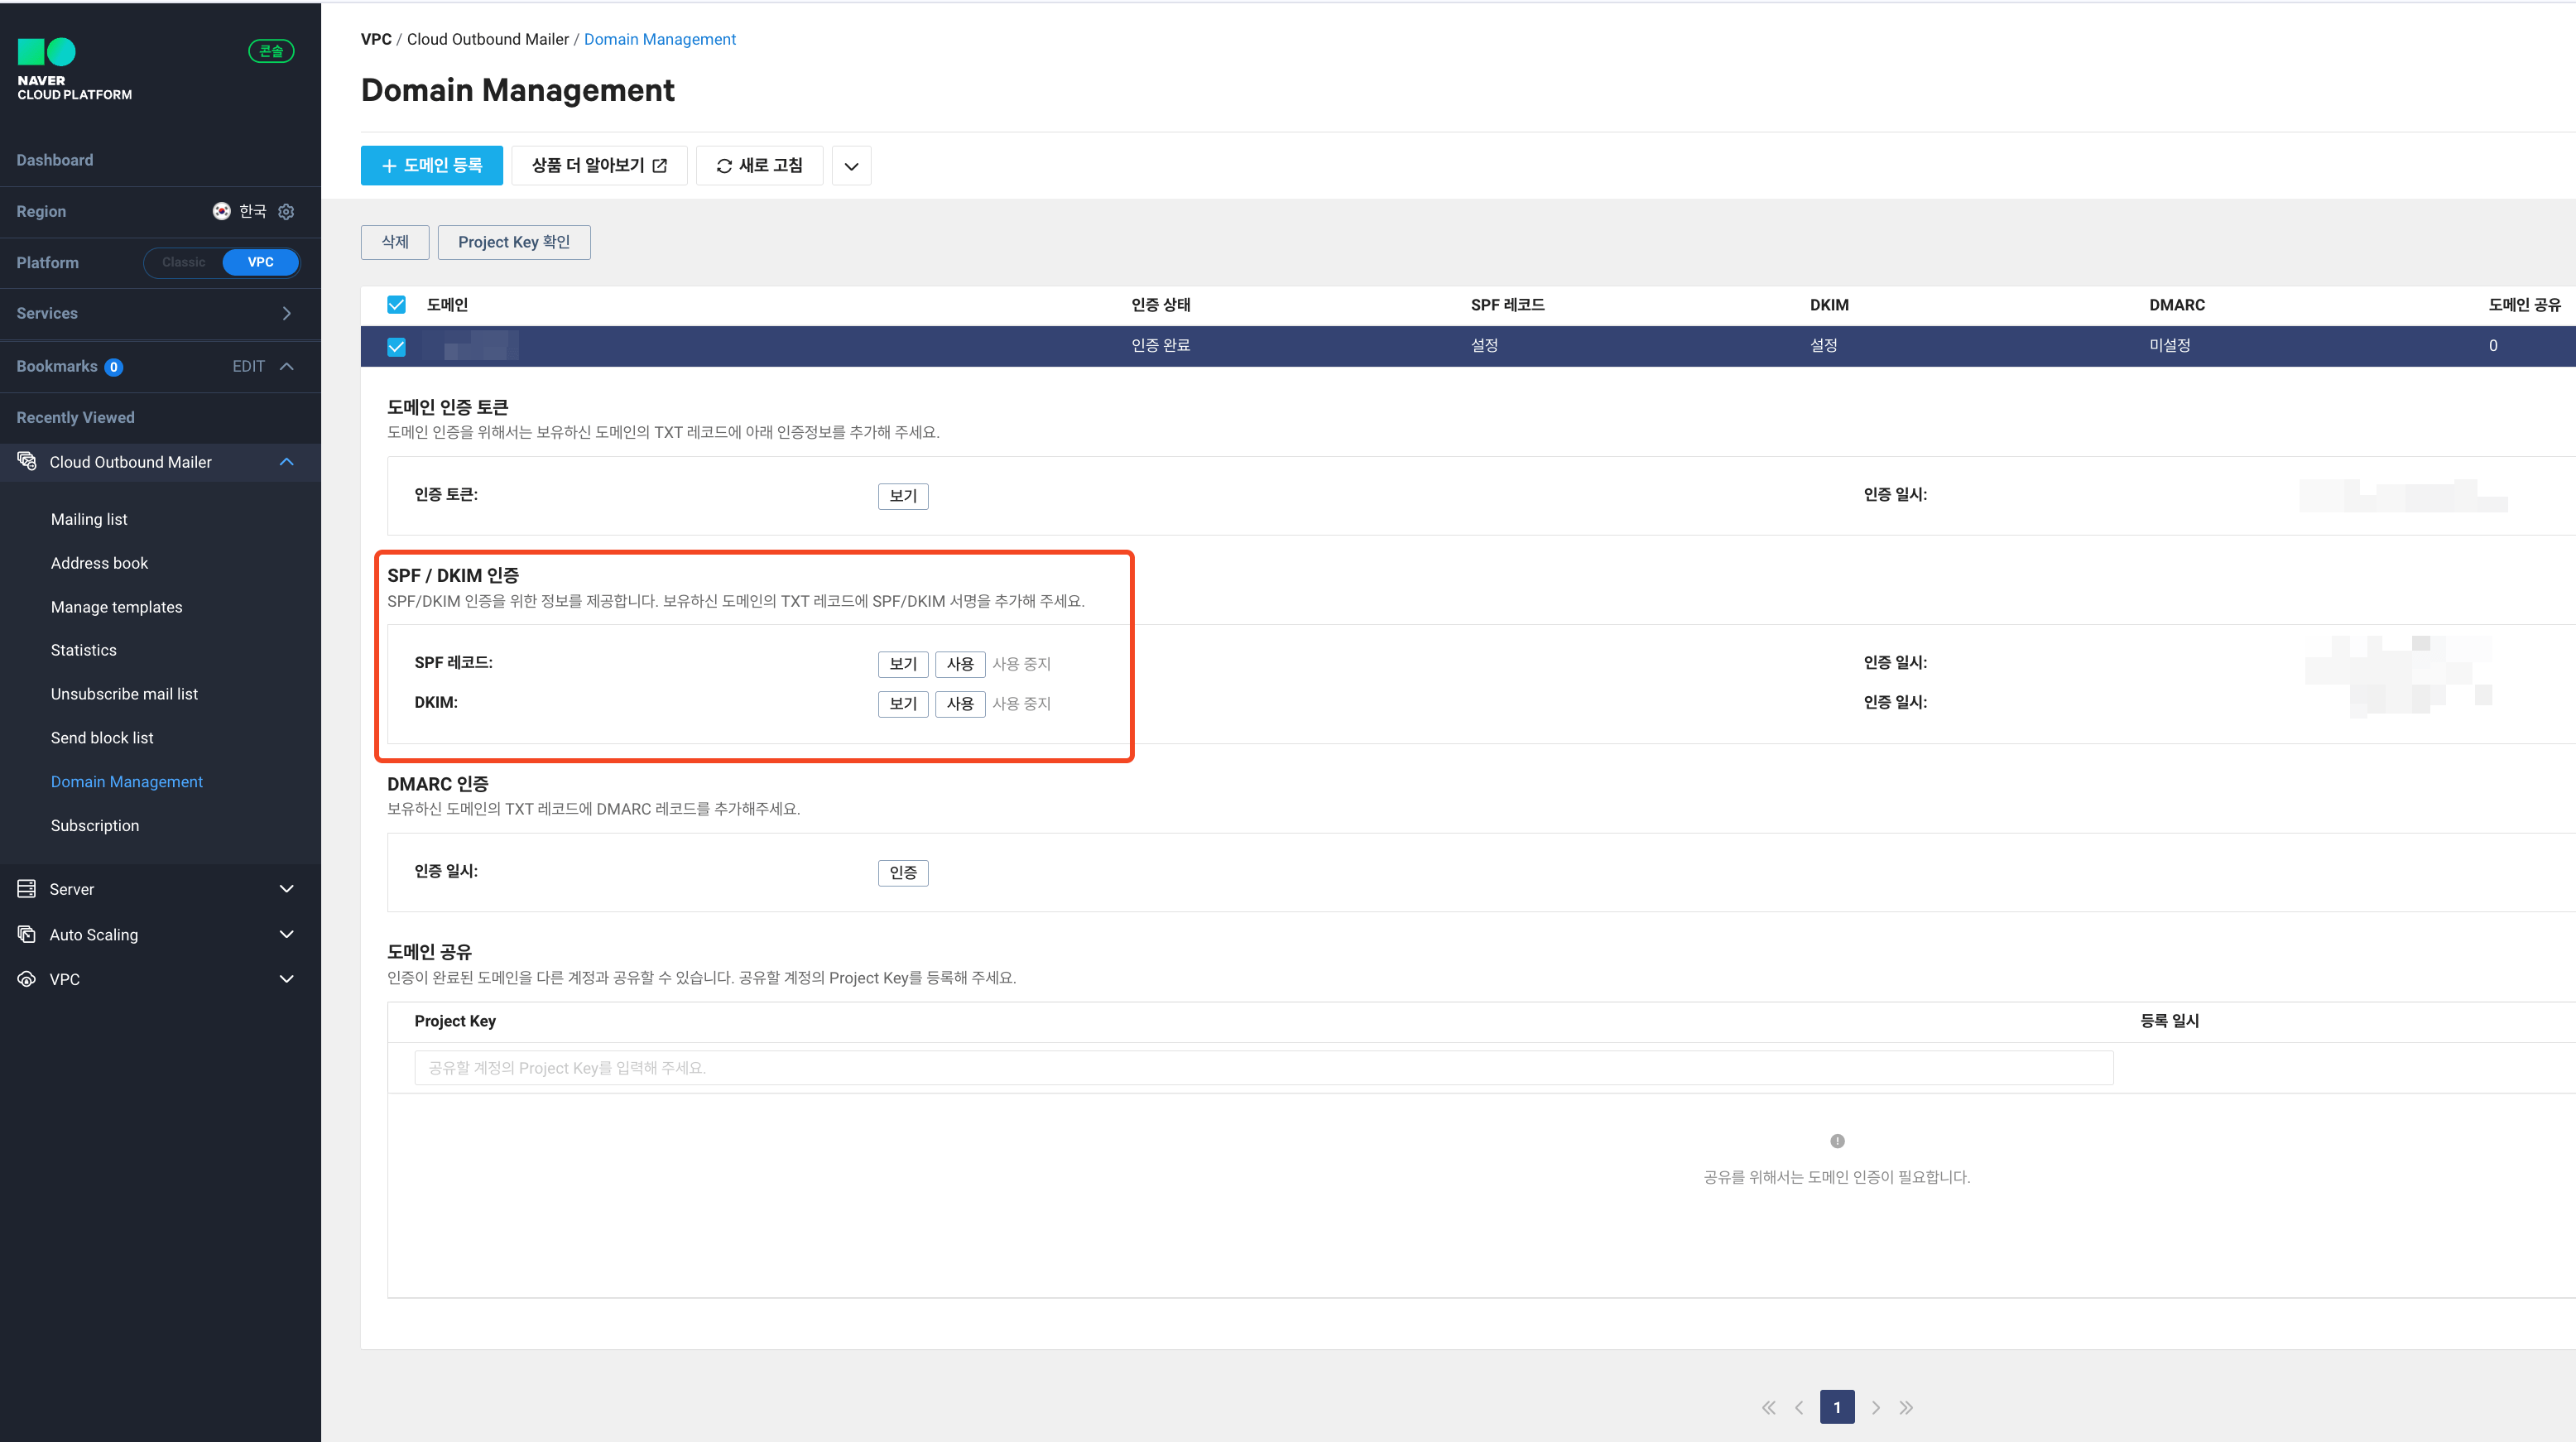Viewport: 2576px width, 1442px height.
Task: Uncheck the selected domain row checkbox
Action: [396, 346]
